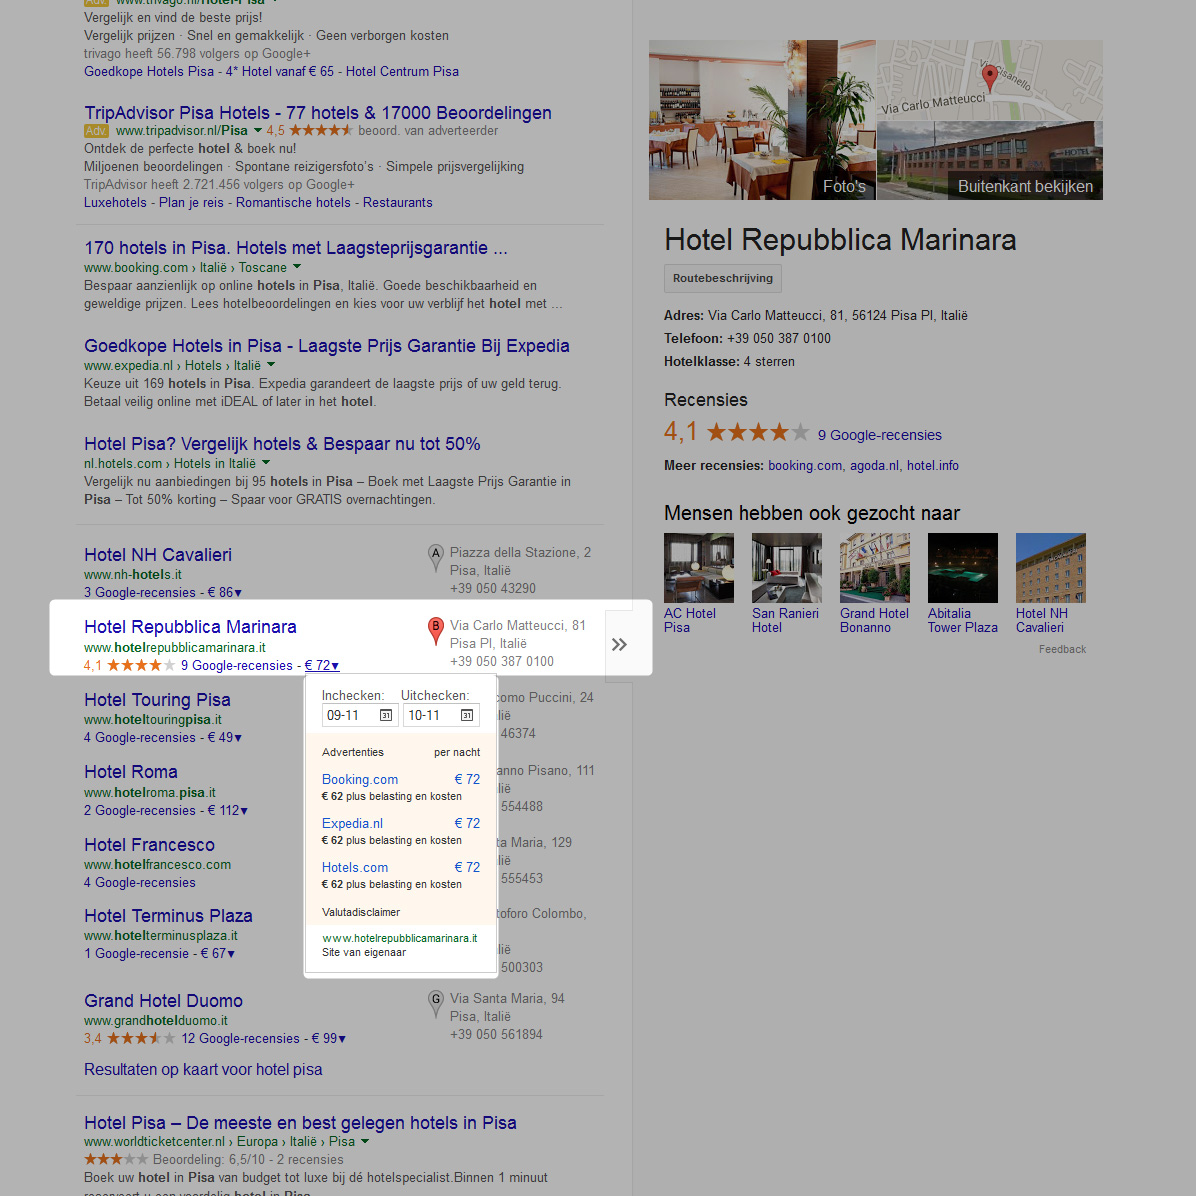Screen dimensions: 1196x1196
Task: Open the 170 hotels in Pisa booking result
Action: point(295,248)
